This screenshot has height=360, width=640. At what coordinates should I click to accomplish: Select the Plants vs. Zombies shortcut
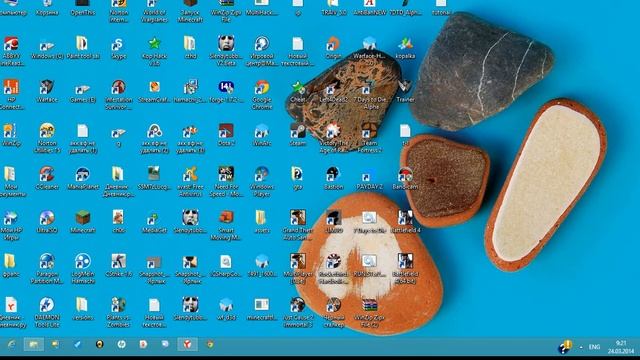pyautogui.click(x=118, y=312)
